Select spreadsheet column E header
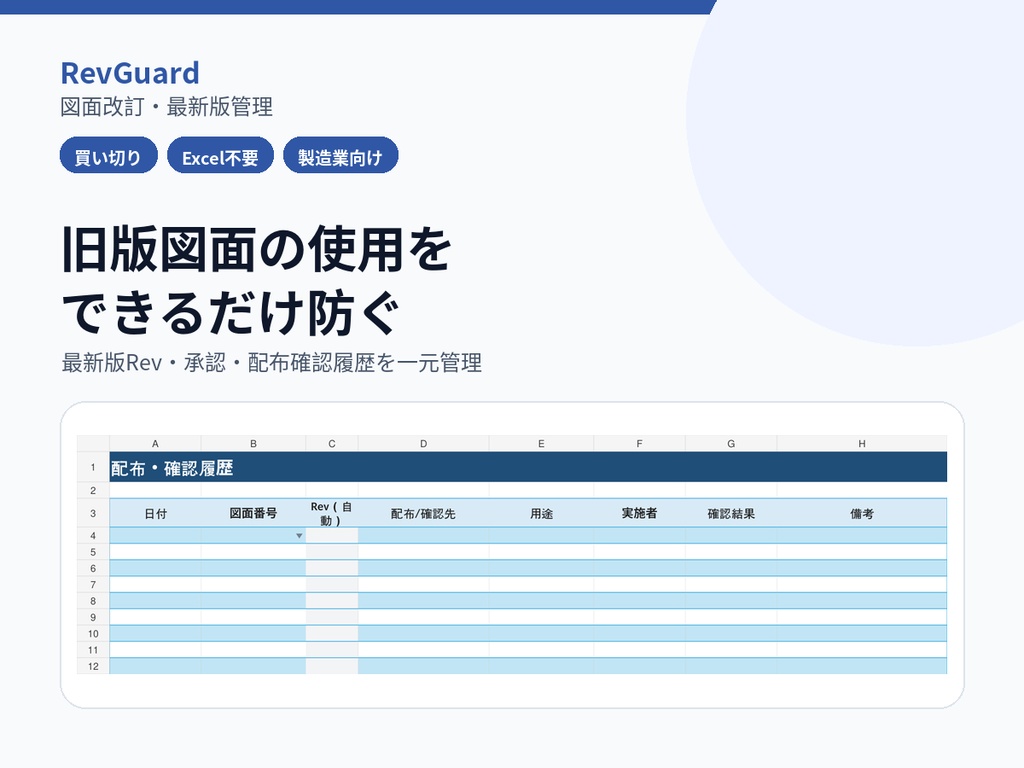 [x=541, y=443]
